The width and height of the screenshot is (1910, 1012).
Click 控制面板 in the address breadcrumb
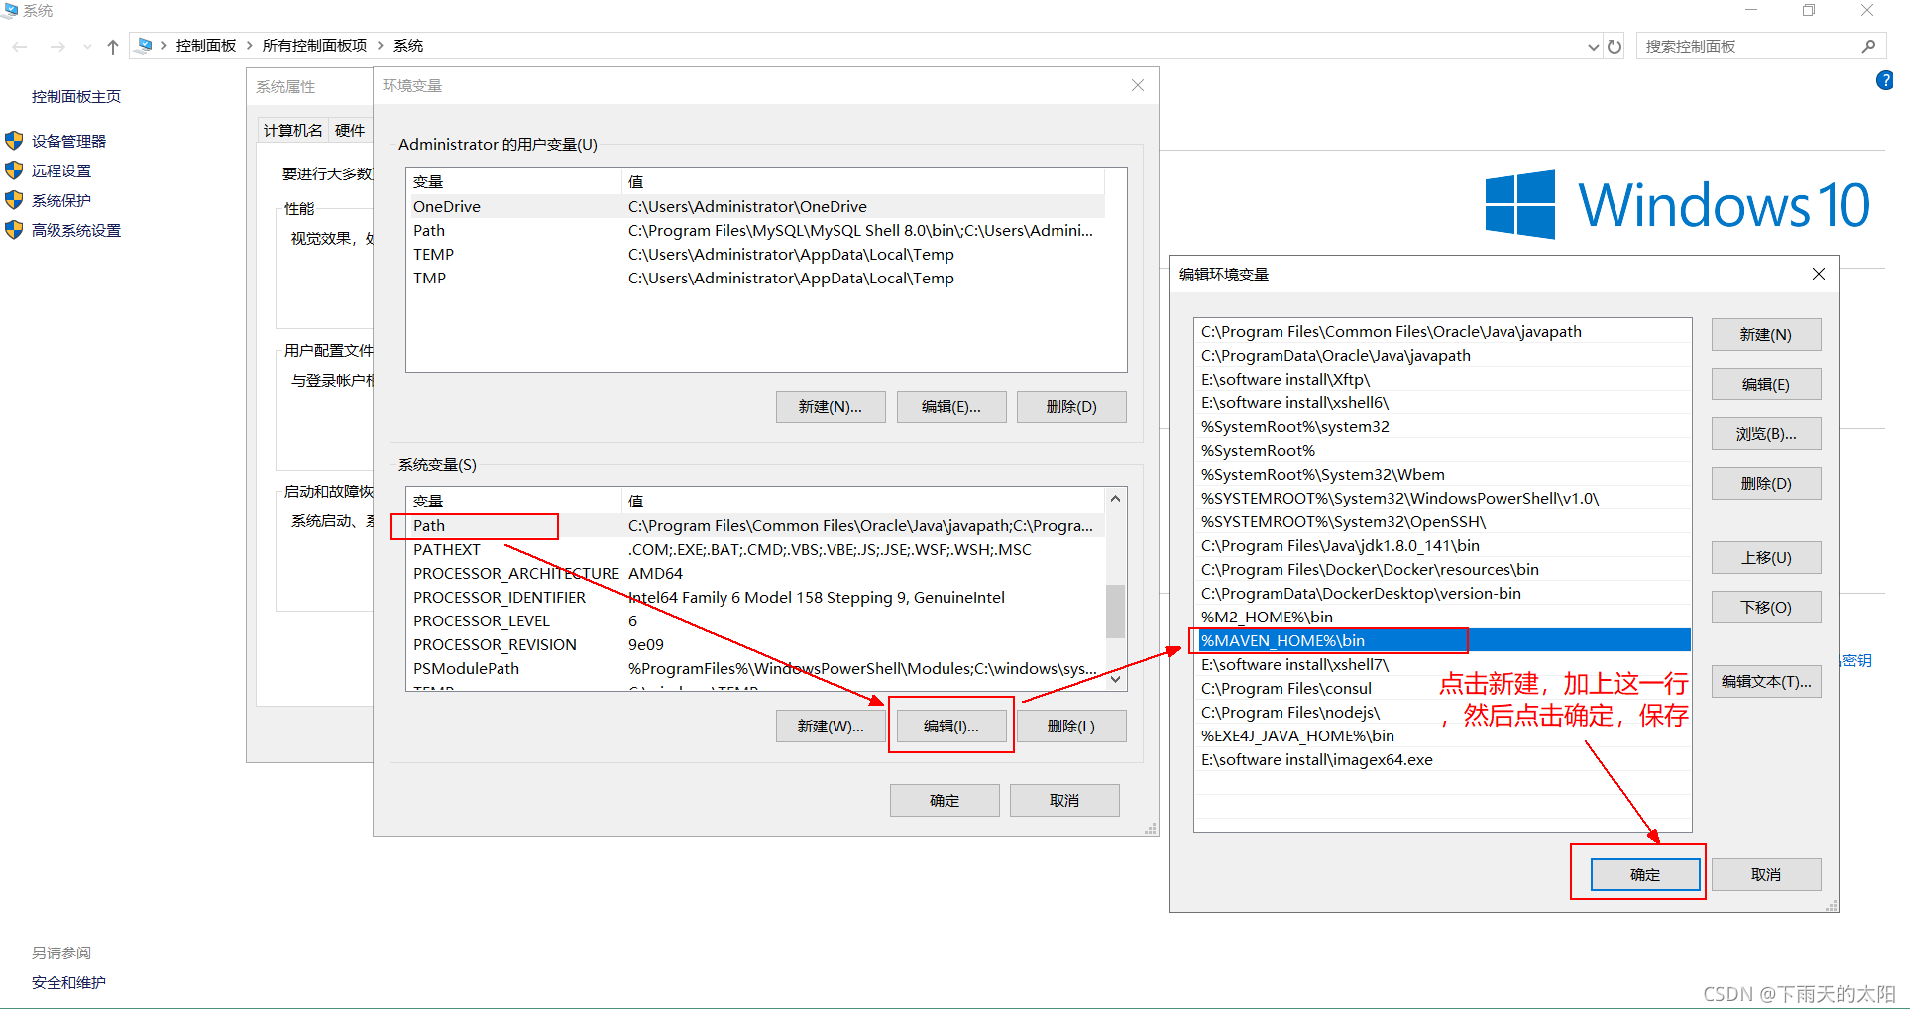tap(206, 46)
